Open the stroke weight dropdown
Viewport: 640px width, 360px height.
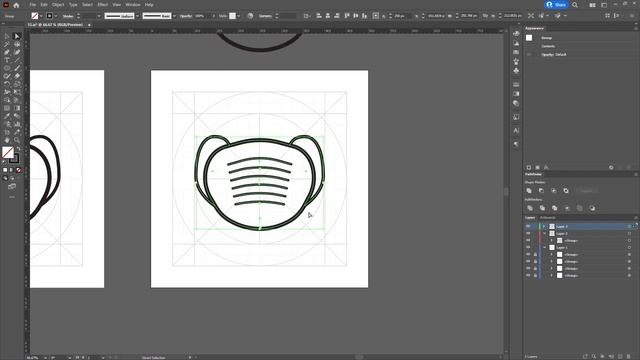click(x=99, y=16)
